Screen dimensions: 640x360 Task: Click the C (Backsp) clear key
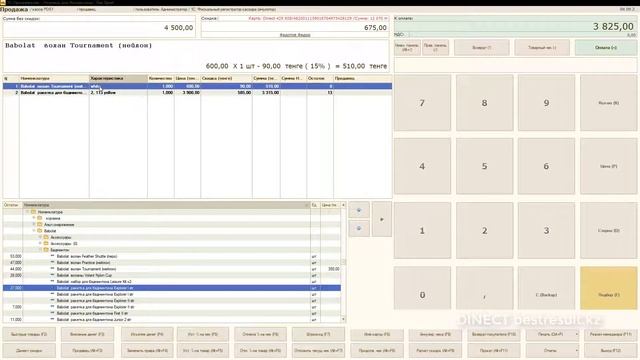pyautogui.click(x=546, y=288)
